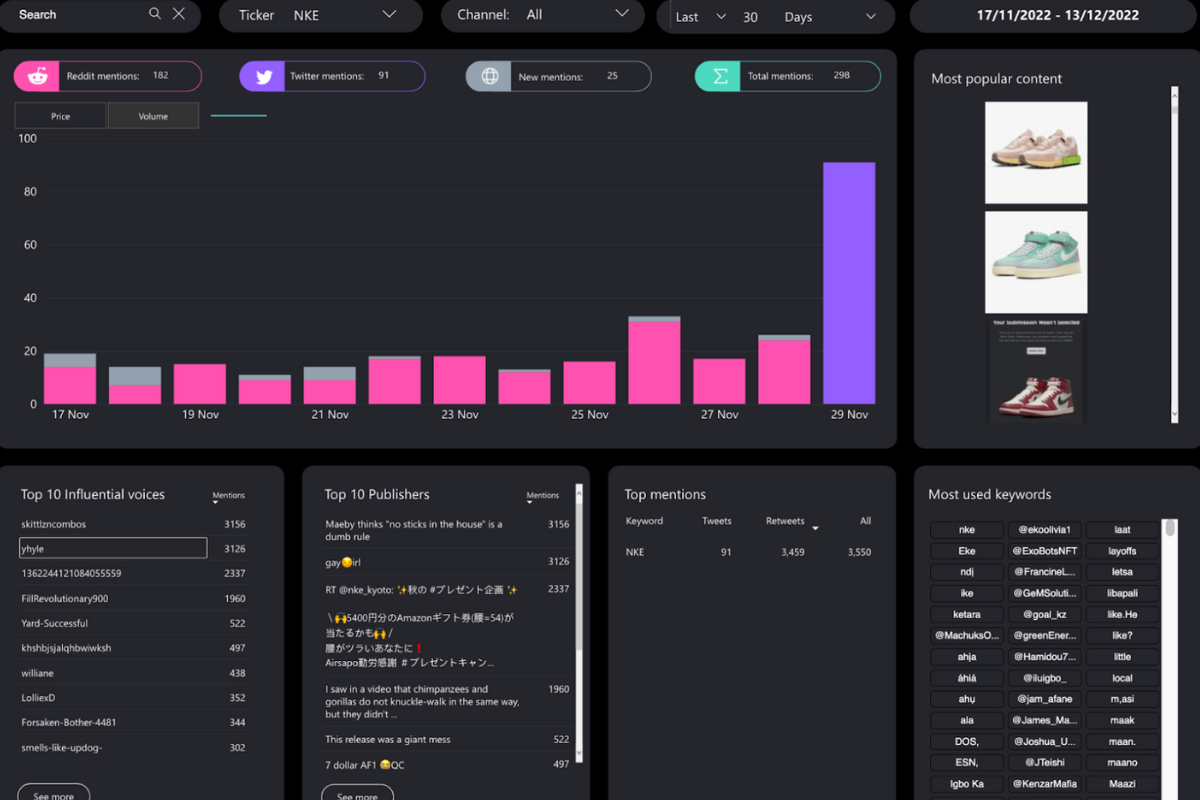The image size is (1200, 800).
Task: Click the Twitter bird icon
Action: coord(262,76)
